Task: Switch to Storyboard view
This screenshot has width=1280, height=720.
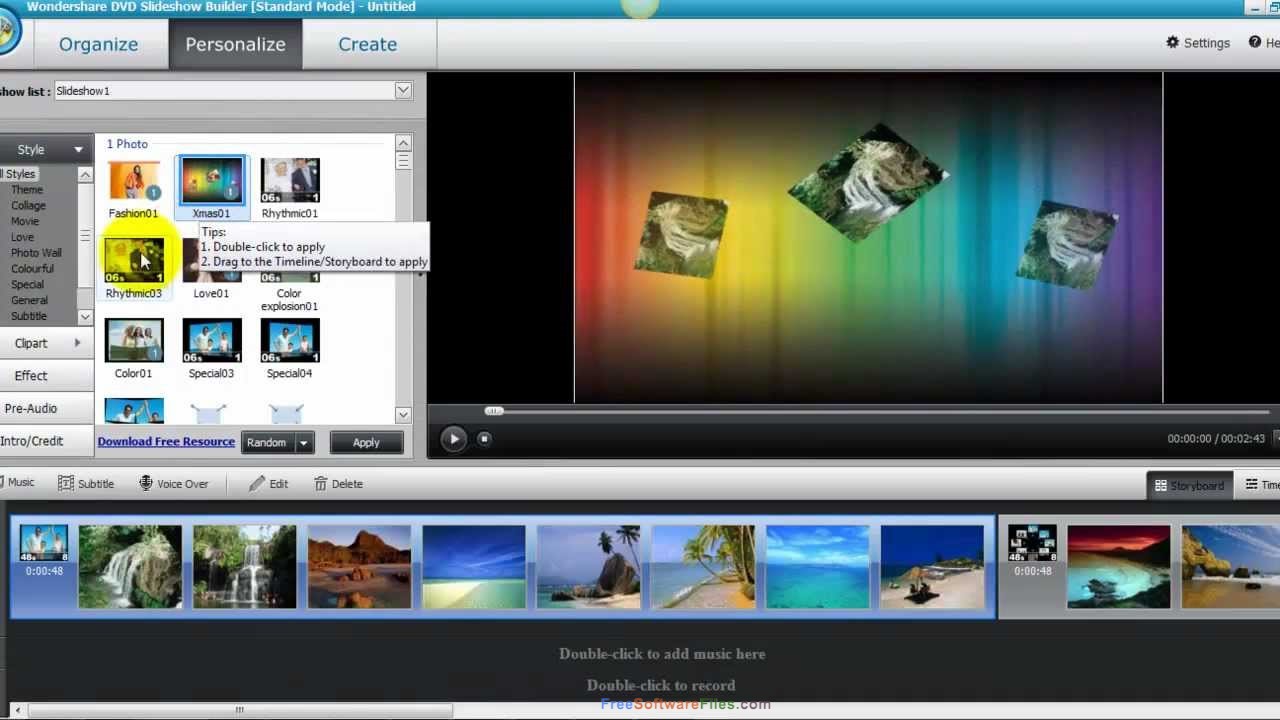Action: pos(1189,485)
